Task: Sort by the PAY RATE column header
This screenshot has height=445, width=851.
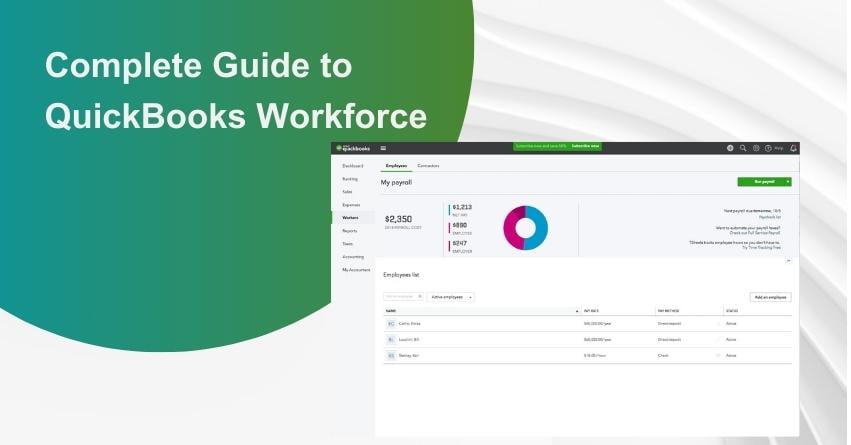Action: [x=591, y=311]
